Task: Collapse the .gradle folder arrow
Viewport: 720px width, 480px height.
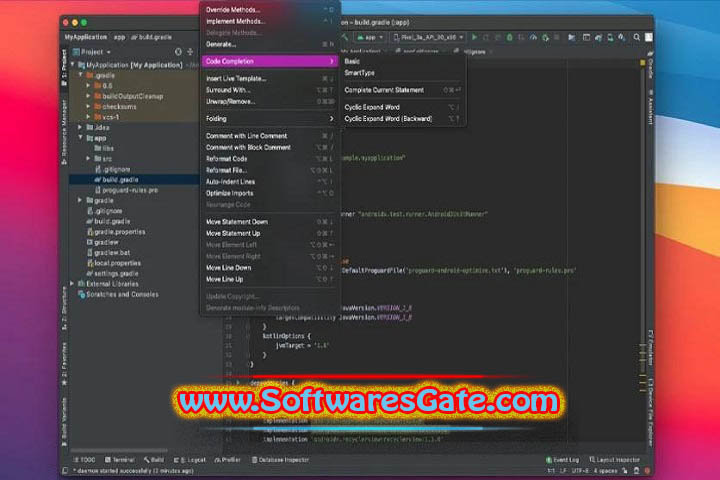Action: pos(81,75)
